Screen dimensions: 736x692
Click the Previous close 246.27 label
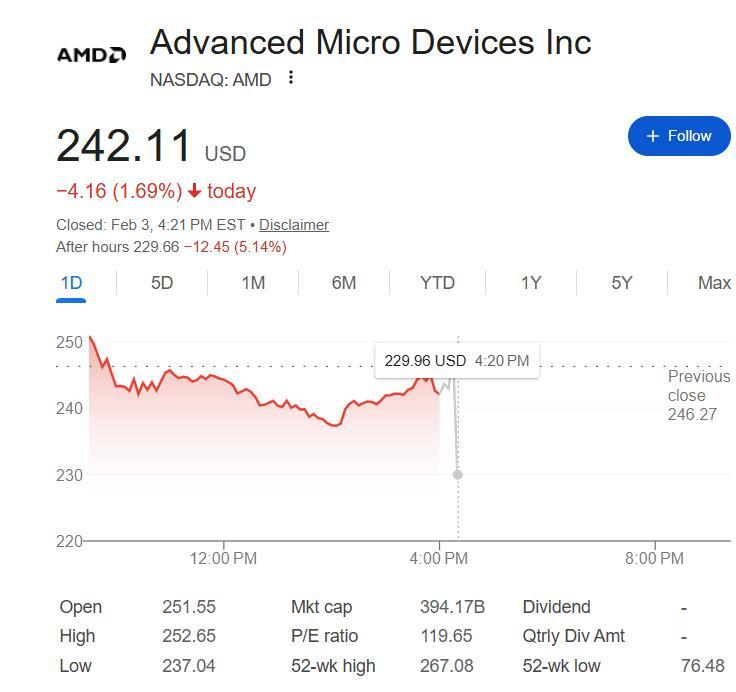(698, 395)
